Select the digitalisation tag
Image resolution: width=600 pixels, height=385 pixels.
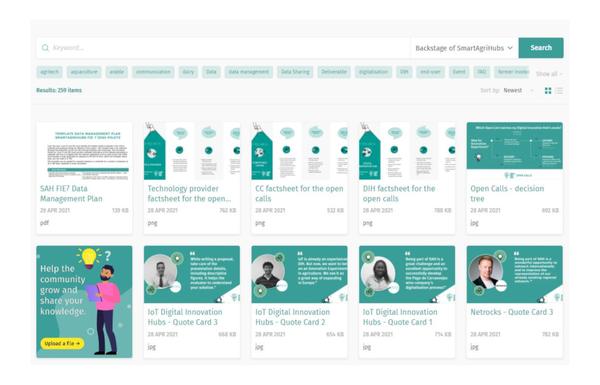373,72
